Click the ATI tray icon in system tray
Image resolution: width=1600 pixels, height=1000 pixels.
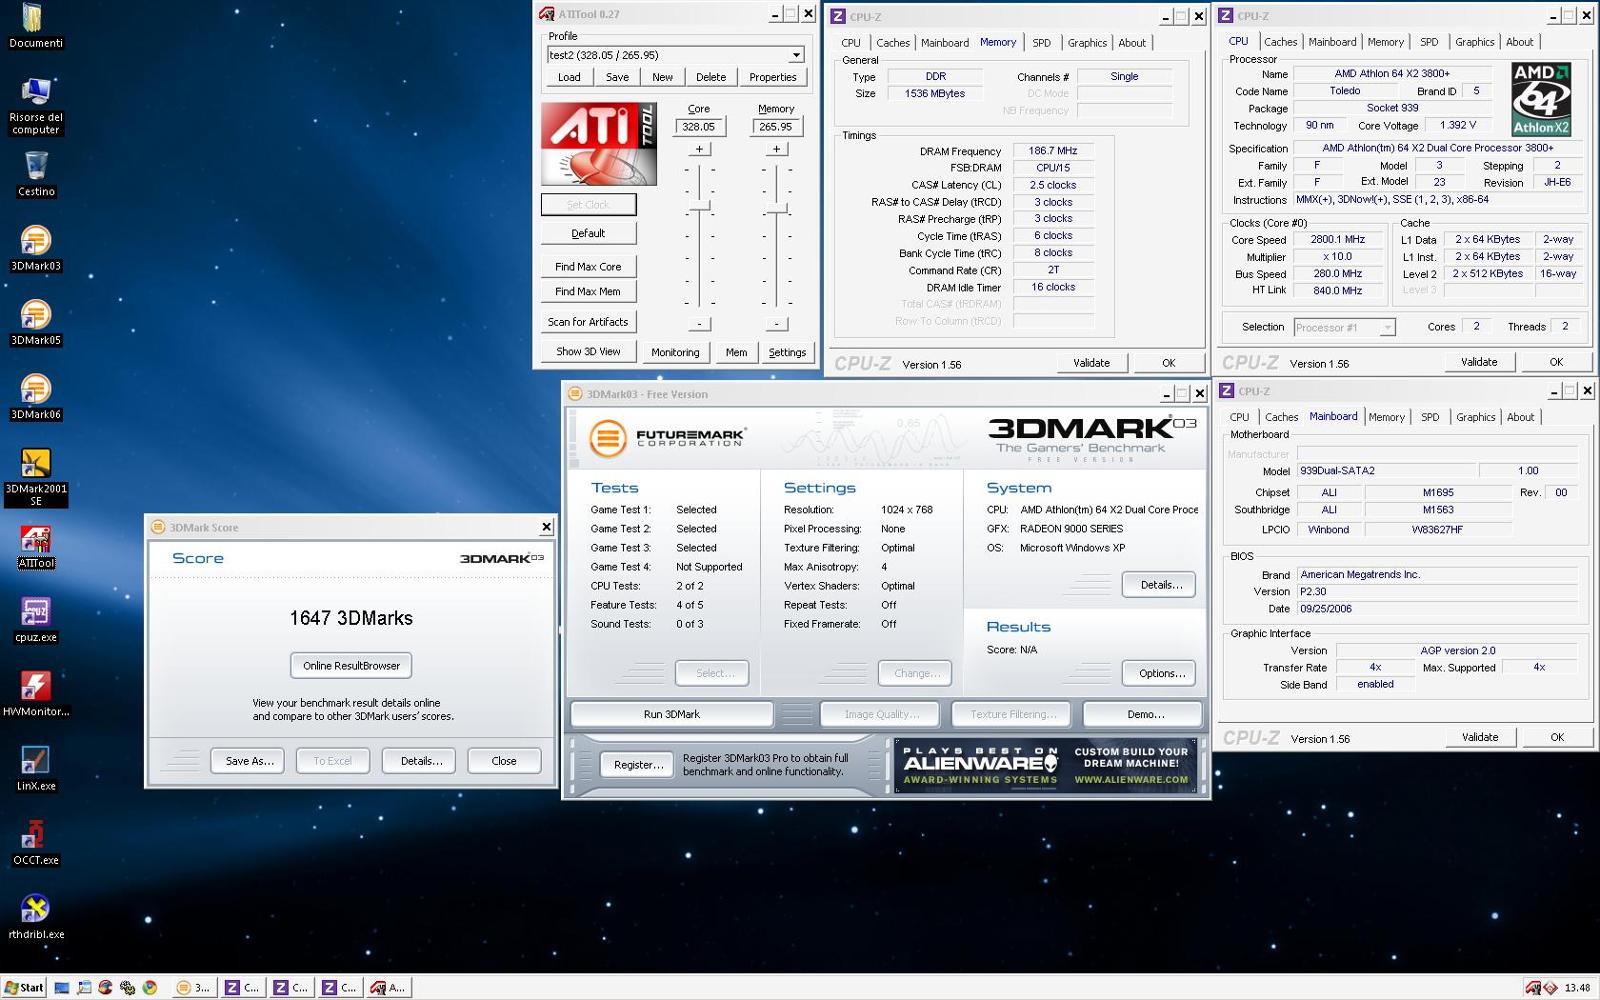pyautogui.click(x=1533, y=988)
